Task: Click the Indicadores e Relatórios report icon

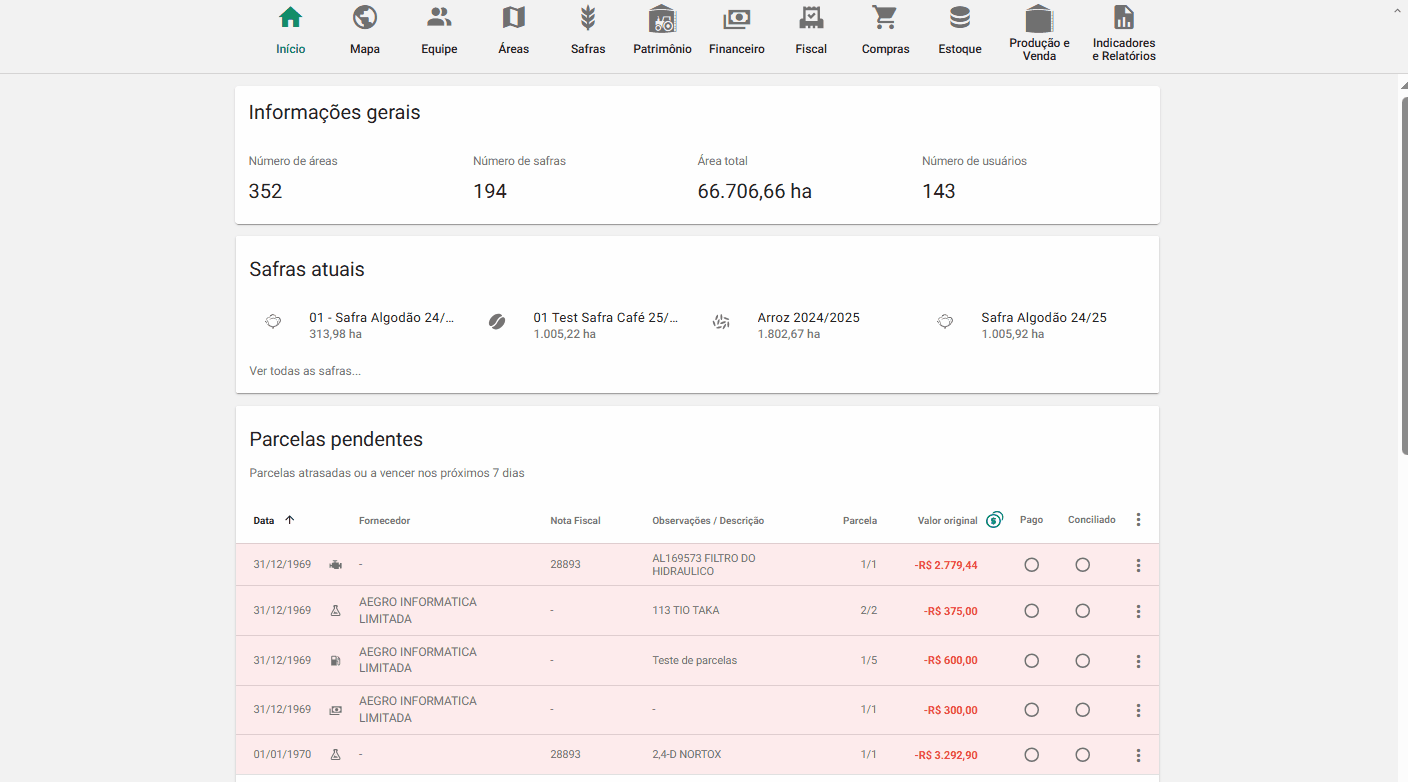Action: 1124,18
